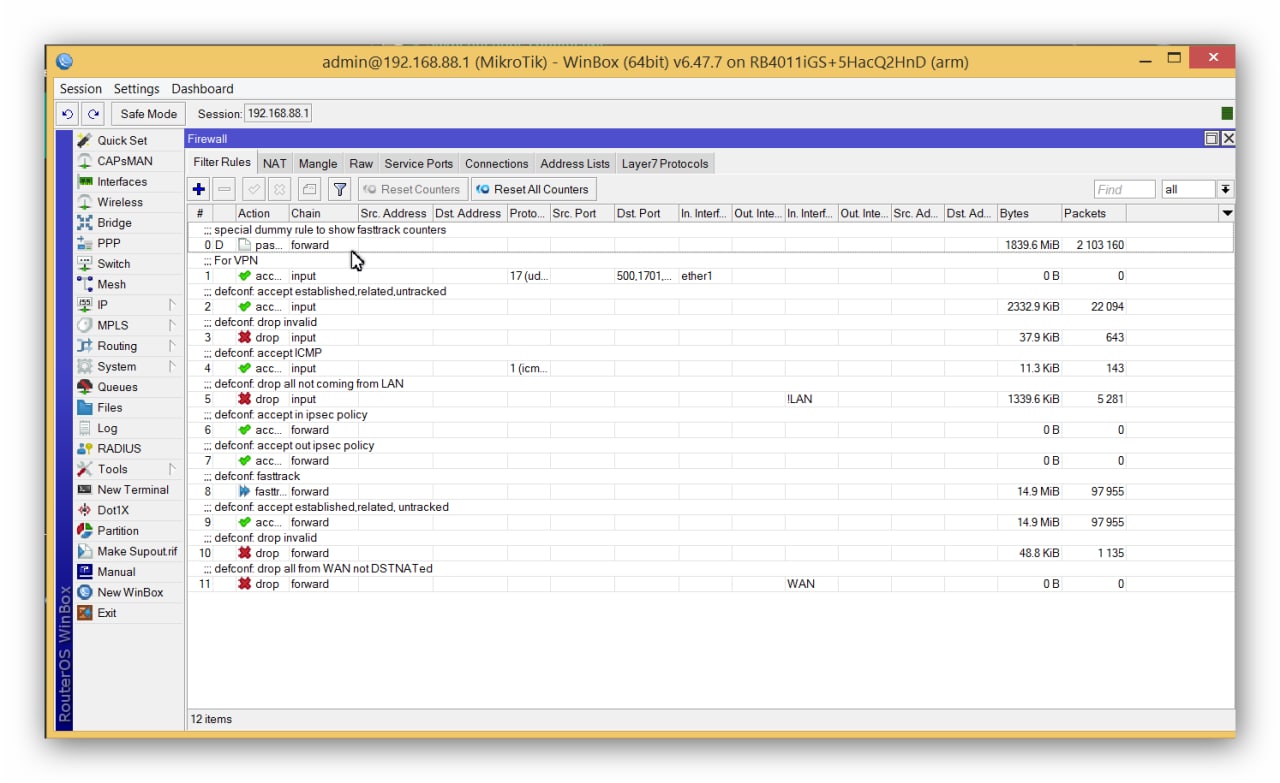Click Exit in the sidebar

pyautogui.click(x=106, y=613)
